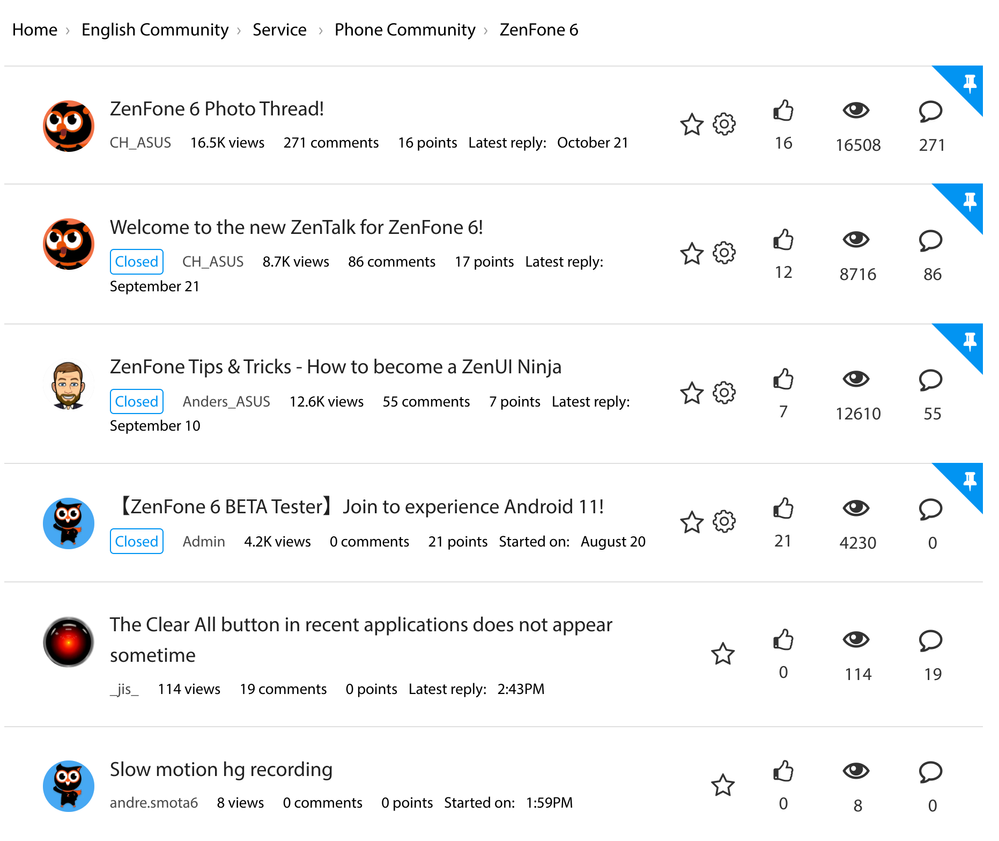Expand the breadcrumb arrow after Phone Community
999x841 pixels.
(x=486, y=30)
